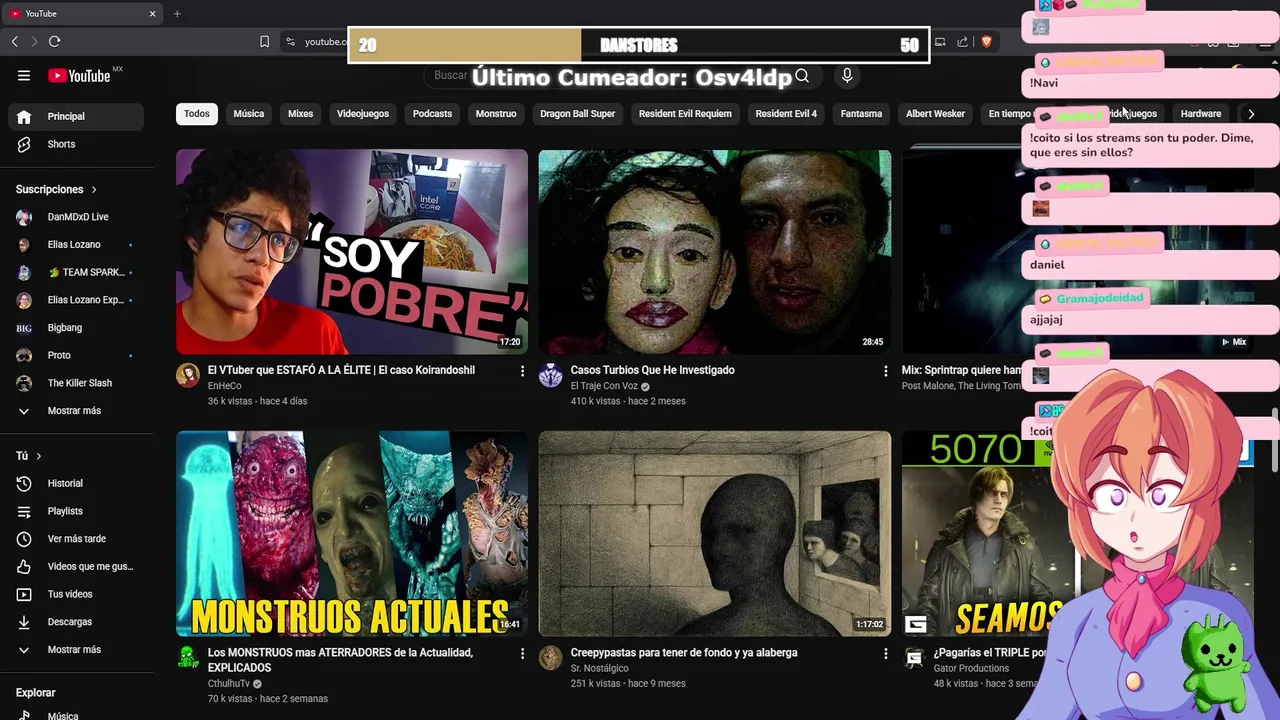Open Música under Explorar section
The height and width of the screenshot is (720, 1280).
click(x=76, y=715)
